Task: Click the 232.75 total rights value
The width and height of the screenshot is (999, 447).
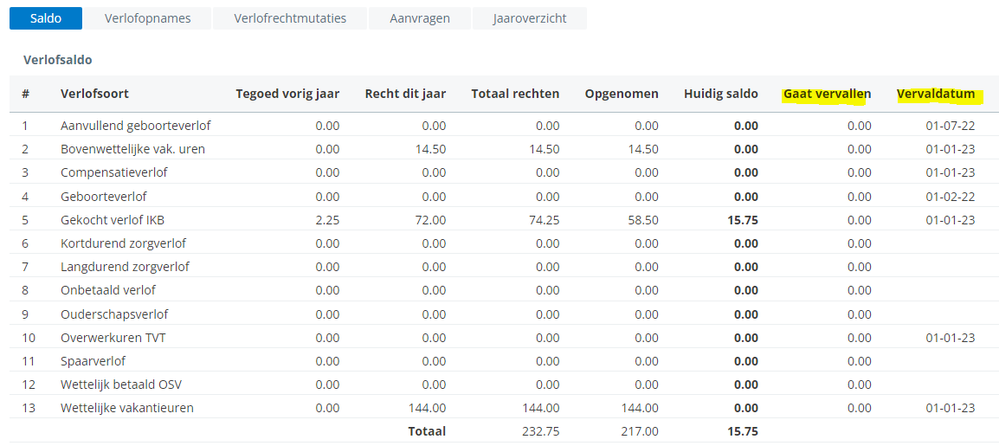Action: point(542,432)
